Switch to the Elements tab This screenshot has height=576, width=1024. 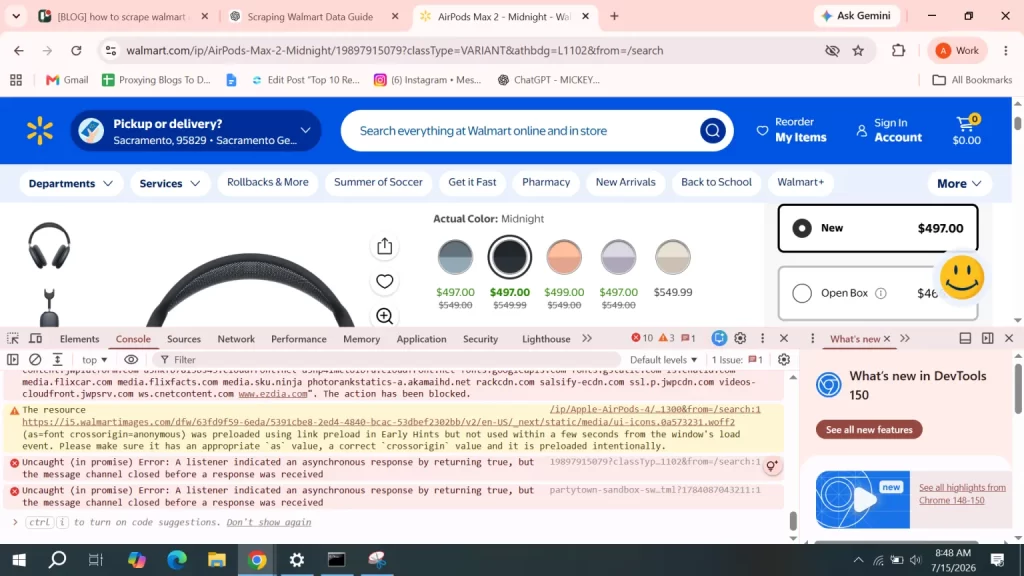click(x=80, y=339)
